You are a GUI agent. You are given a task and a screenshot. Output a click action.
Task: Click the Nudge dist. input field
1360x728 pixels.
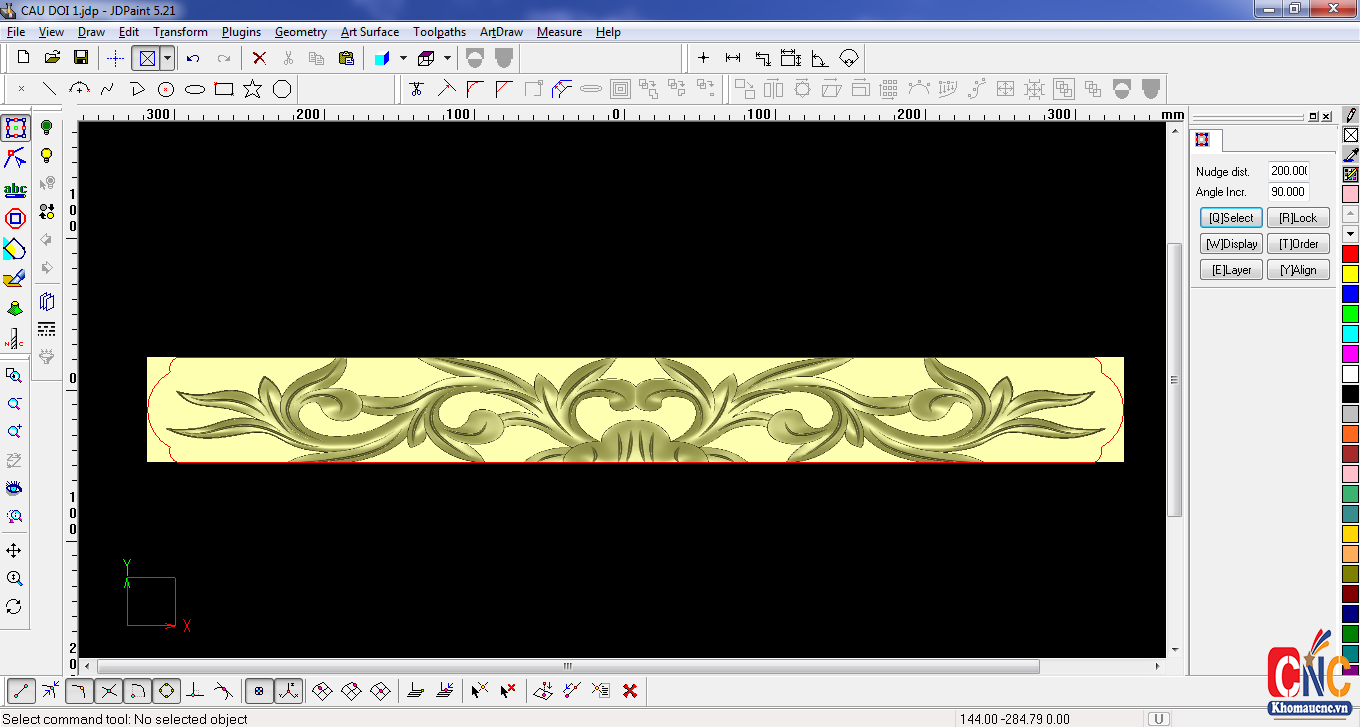click(x=1288, y=171)
